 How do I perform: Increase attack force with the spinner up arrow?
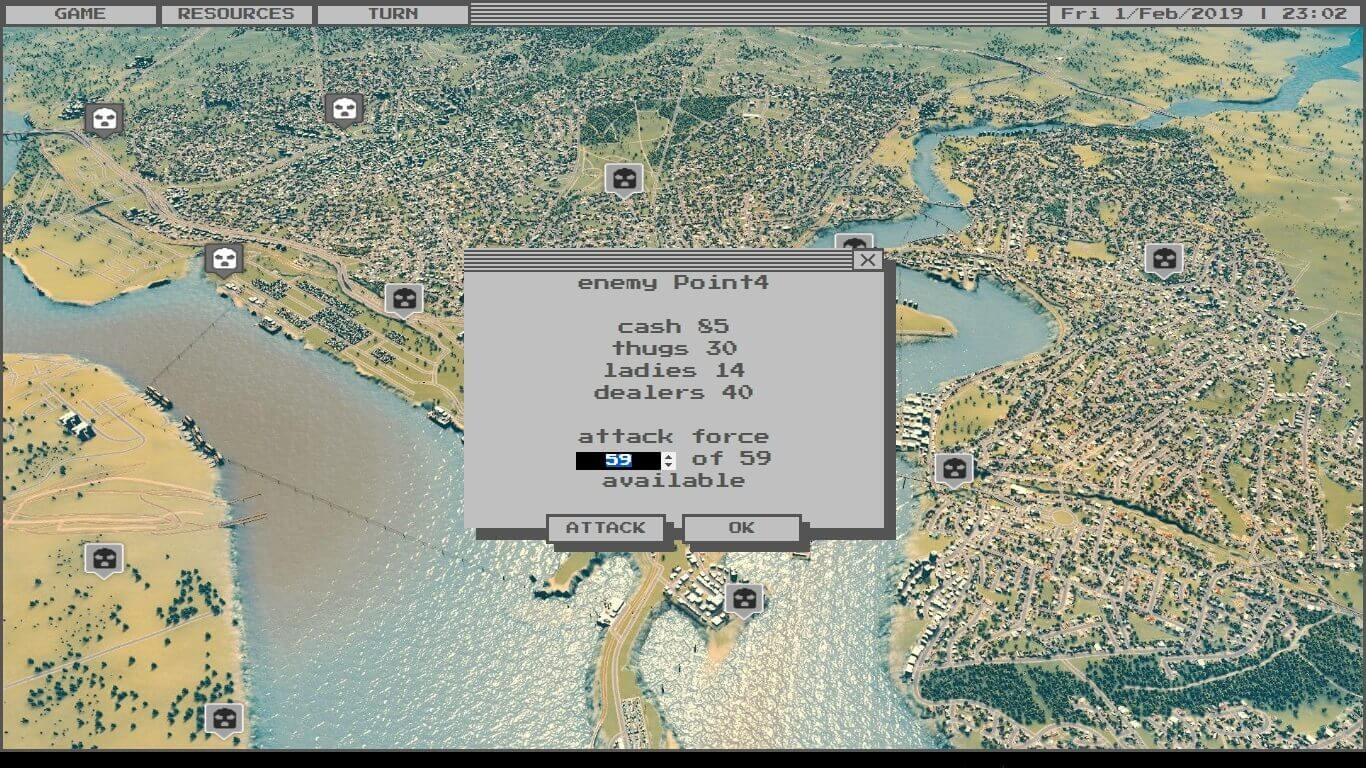[x=669, y=457]
